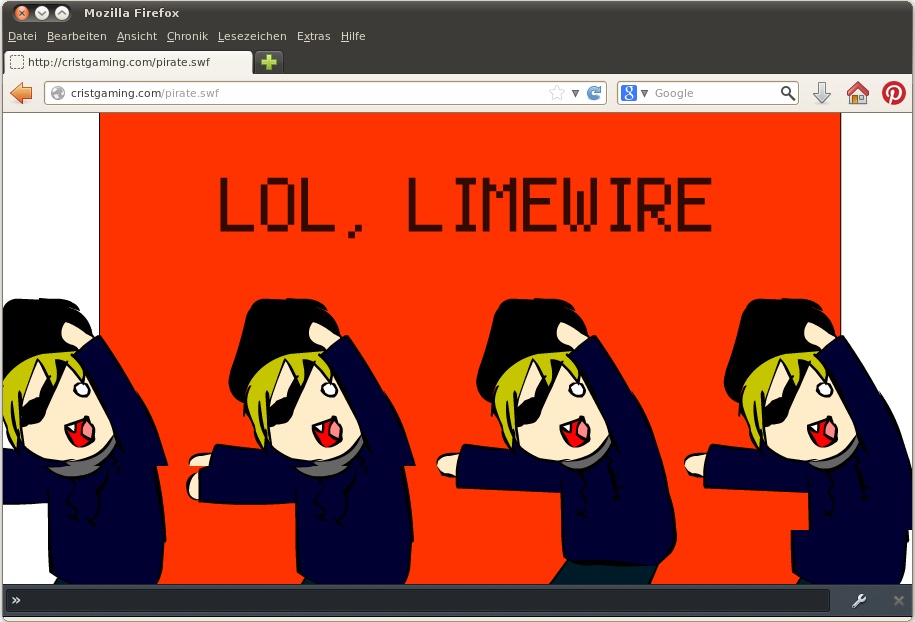The width and height of the screenshot is (915, 622).
Task: Open the Chronik menu
Action: point(187,36)
